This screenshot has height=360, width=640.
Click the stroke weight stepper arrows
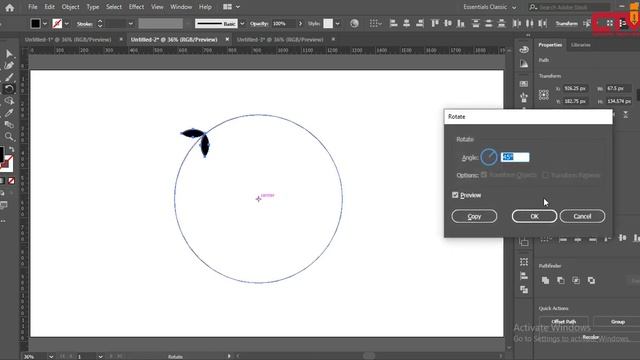point(100,24)
